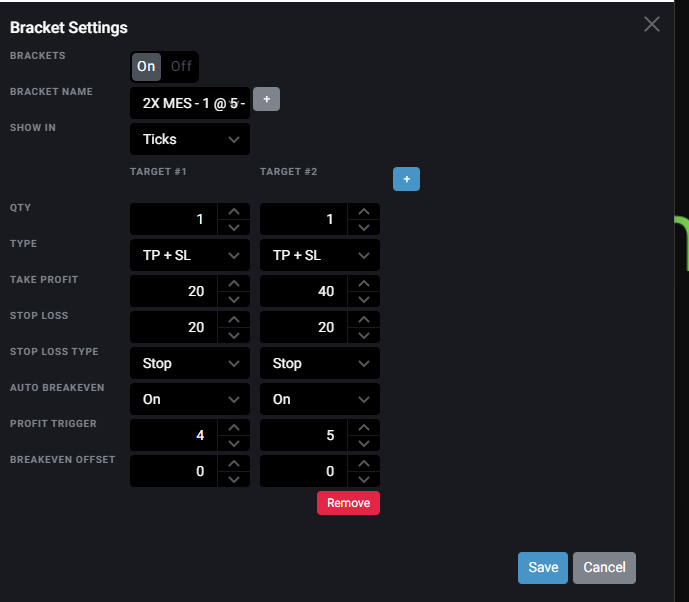The width and height of the screenshot is (689, 602).
Task: Increase Target #1 Stop Loss value
Action: pos(234,319)
